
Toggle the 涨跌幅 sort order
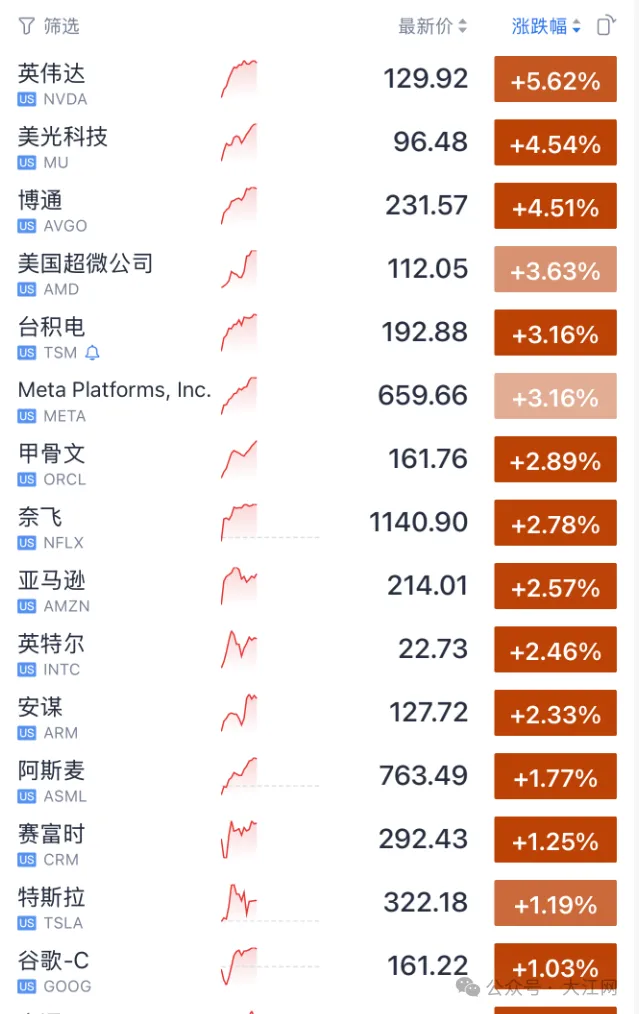pyautogui.click(x=546, y=27)
